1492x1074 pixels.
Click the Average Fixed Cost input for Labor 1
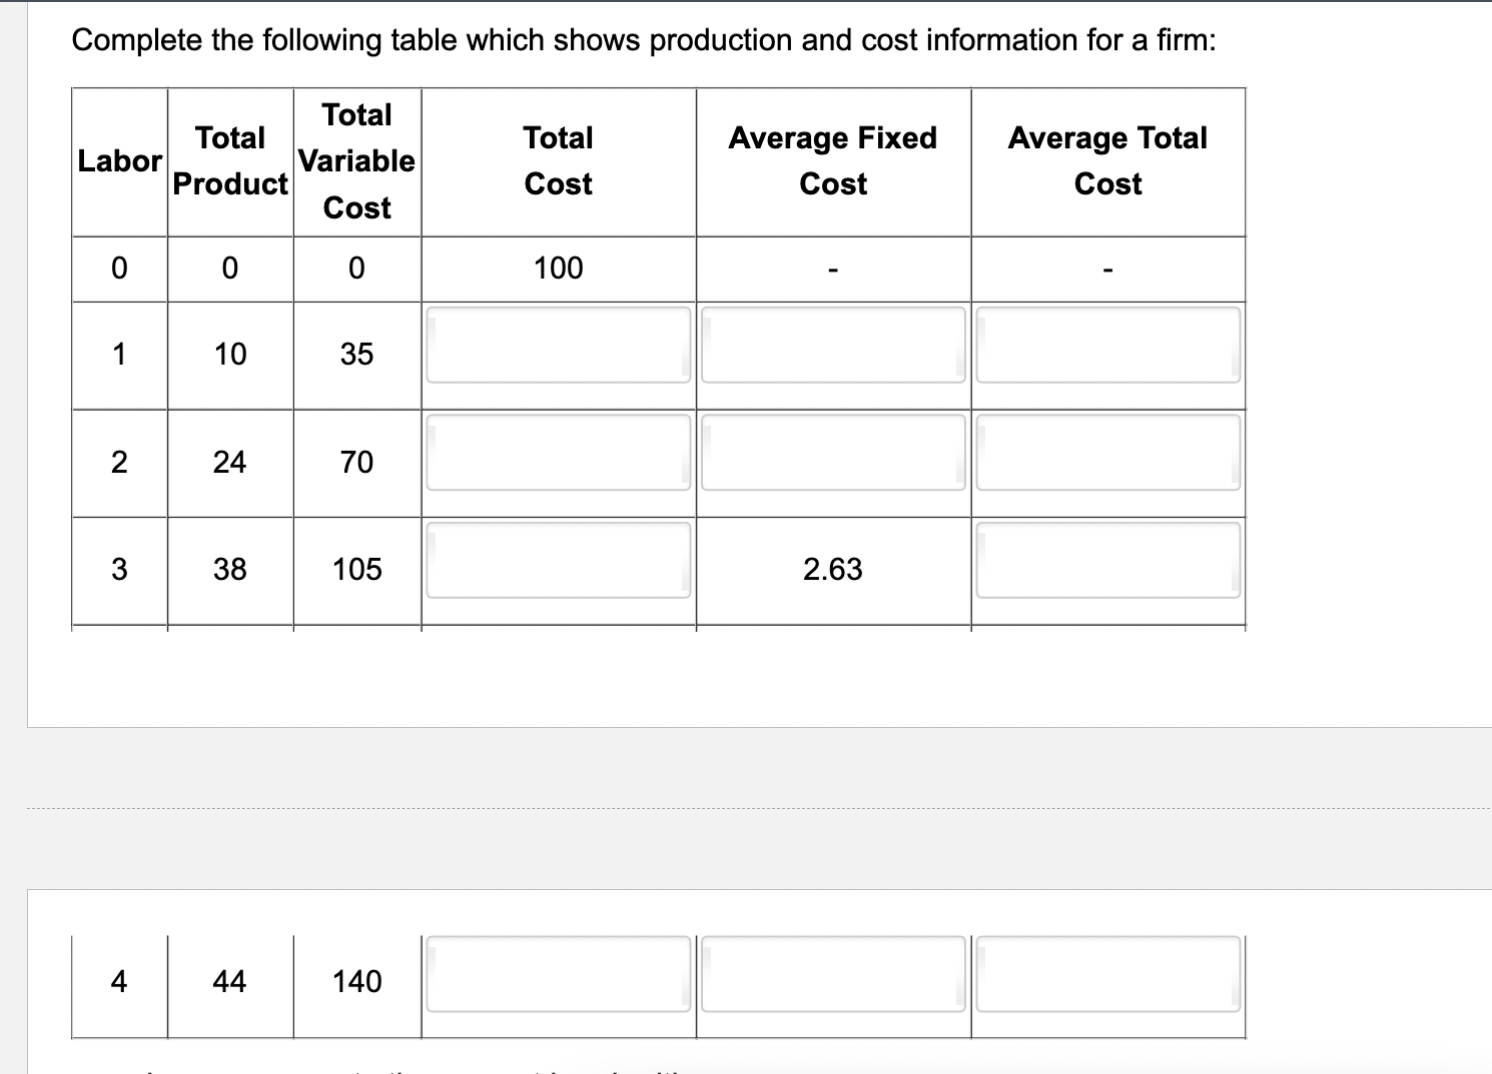click(x=833, y=344)
